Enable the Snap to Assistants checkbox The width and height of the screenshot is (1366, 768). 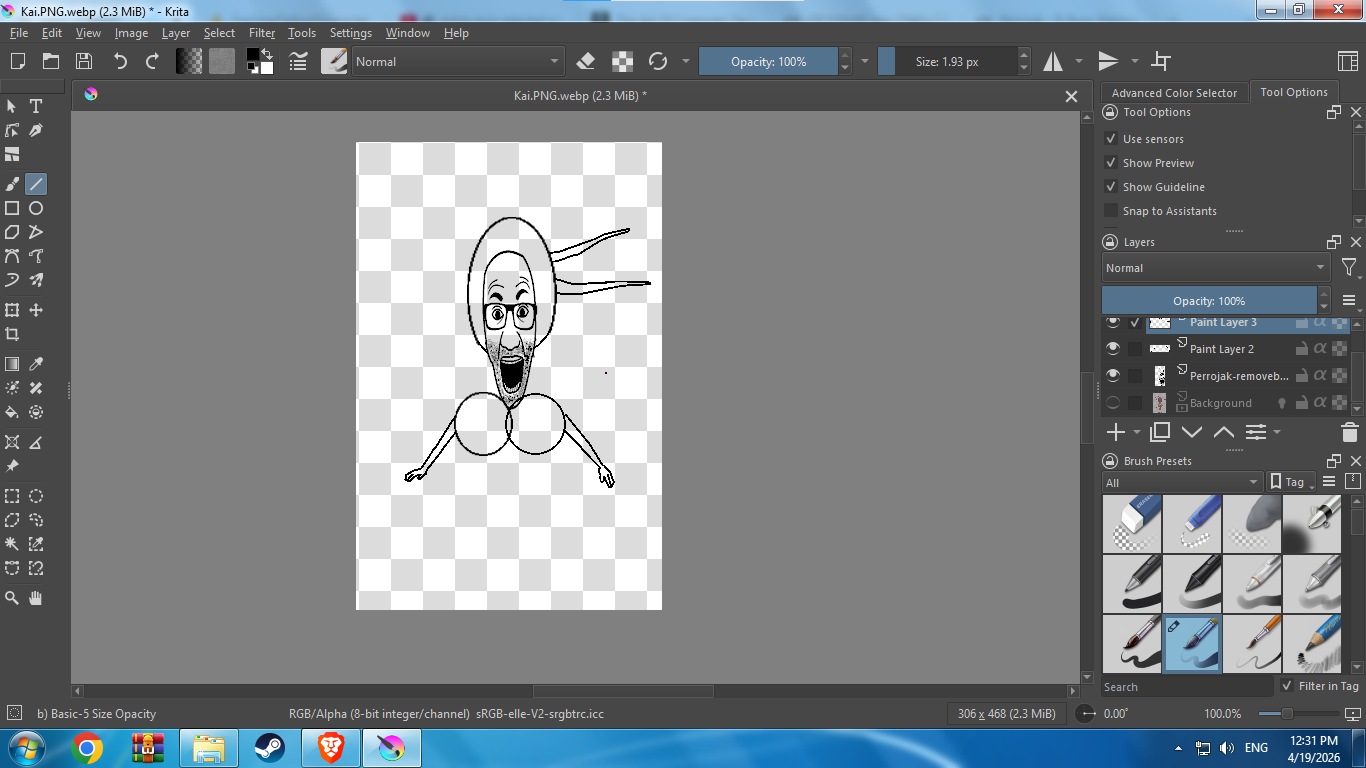pyautogui.click(x=1110, y=211)
